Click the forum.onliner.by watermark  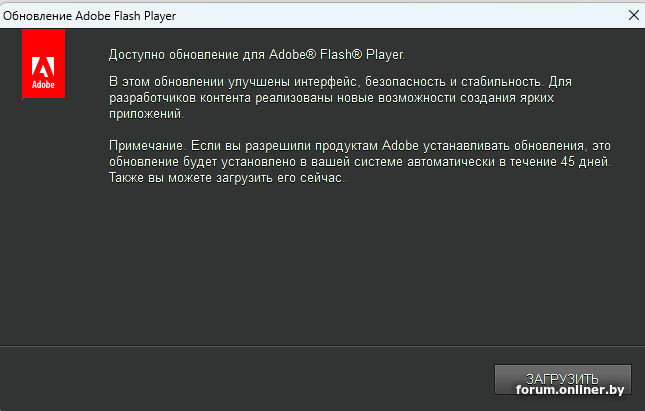click(x=571, y=389)
